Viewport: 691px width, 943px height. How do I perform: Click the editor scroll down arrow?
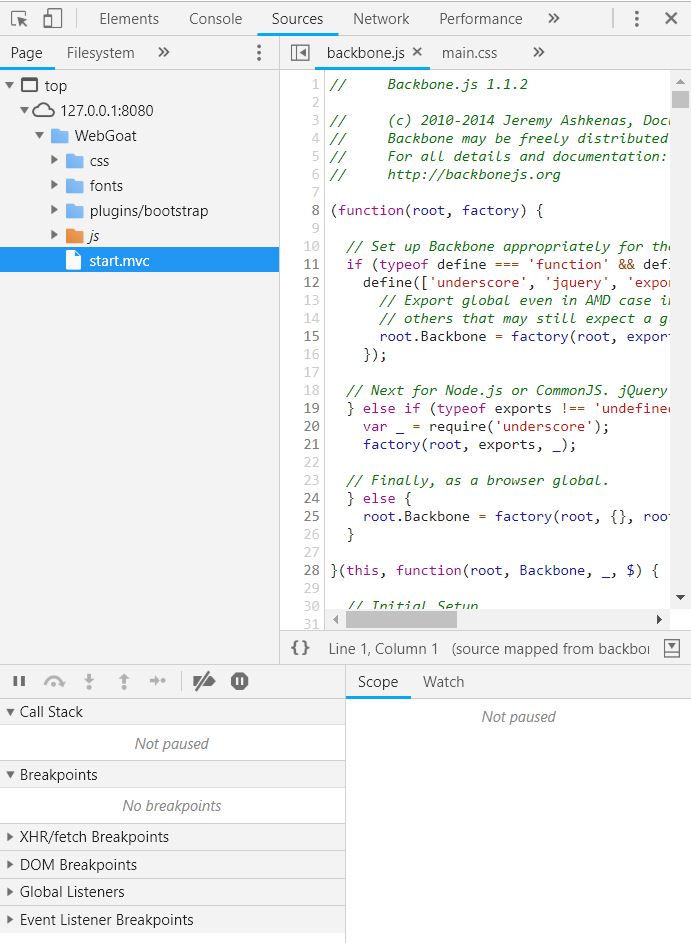680,597
